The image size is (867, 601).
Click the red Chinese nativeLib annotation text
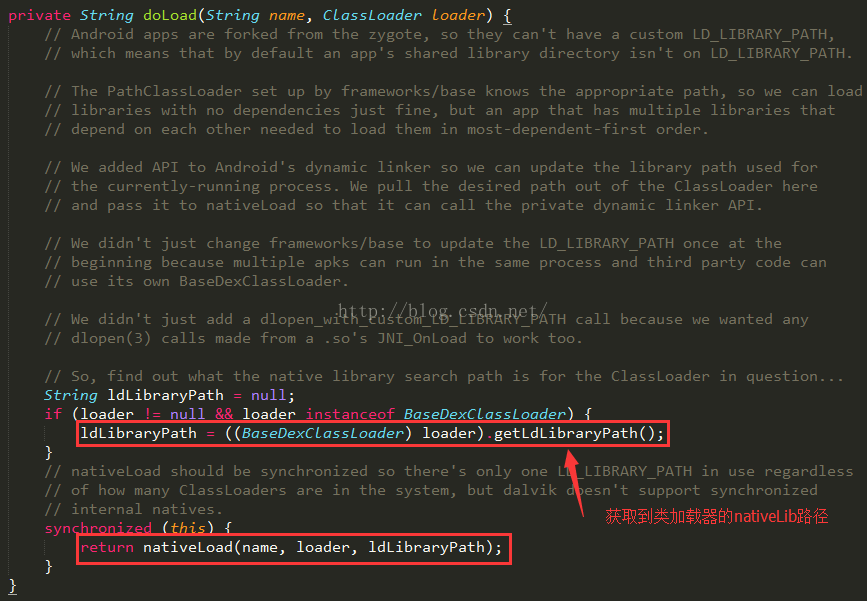coord(717,516)
